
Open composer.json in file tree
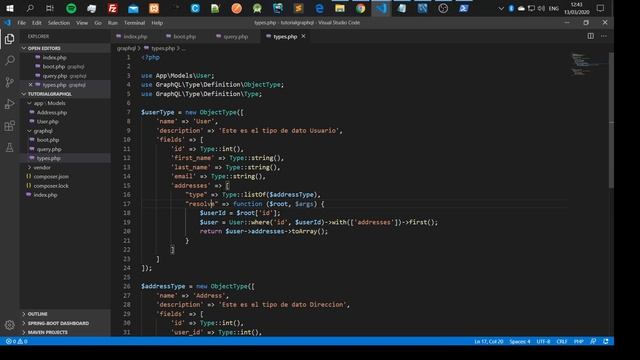point(51,177)
